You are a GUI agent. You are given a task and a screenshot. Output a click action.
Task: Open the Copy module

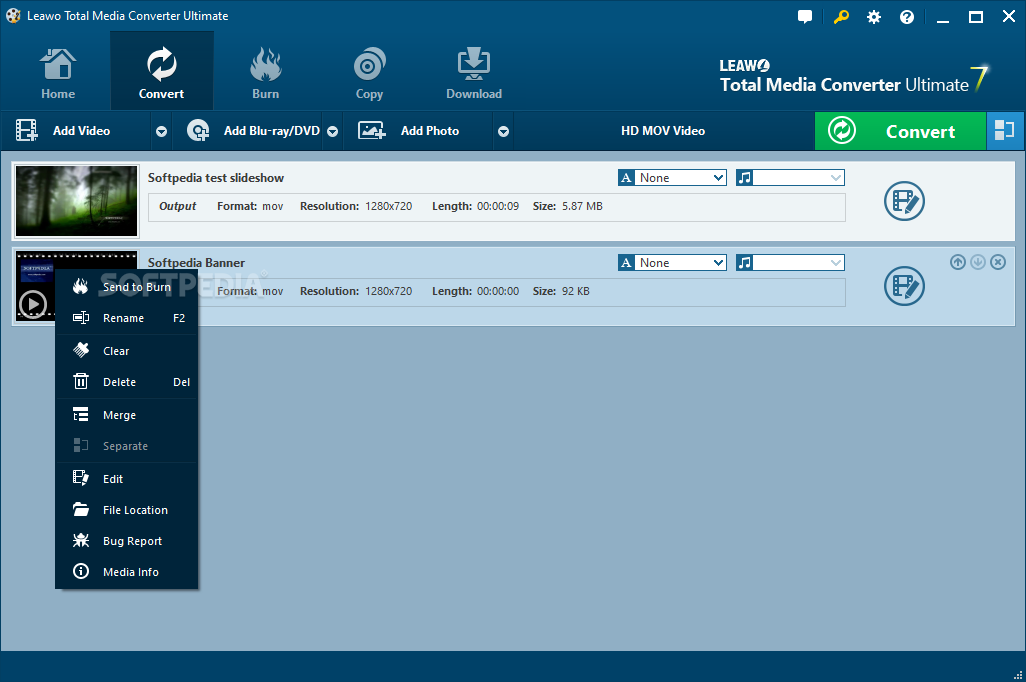pos(369,73)
